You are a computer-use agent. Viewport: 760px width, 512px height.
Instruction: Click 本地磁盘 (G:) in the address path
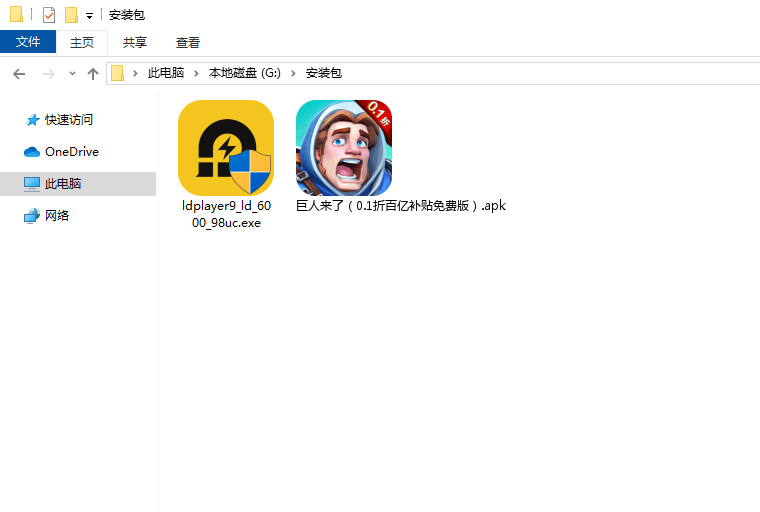245,74
